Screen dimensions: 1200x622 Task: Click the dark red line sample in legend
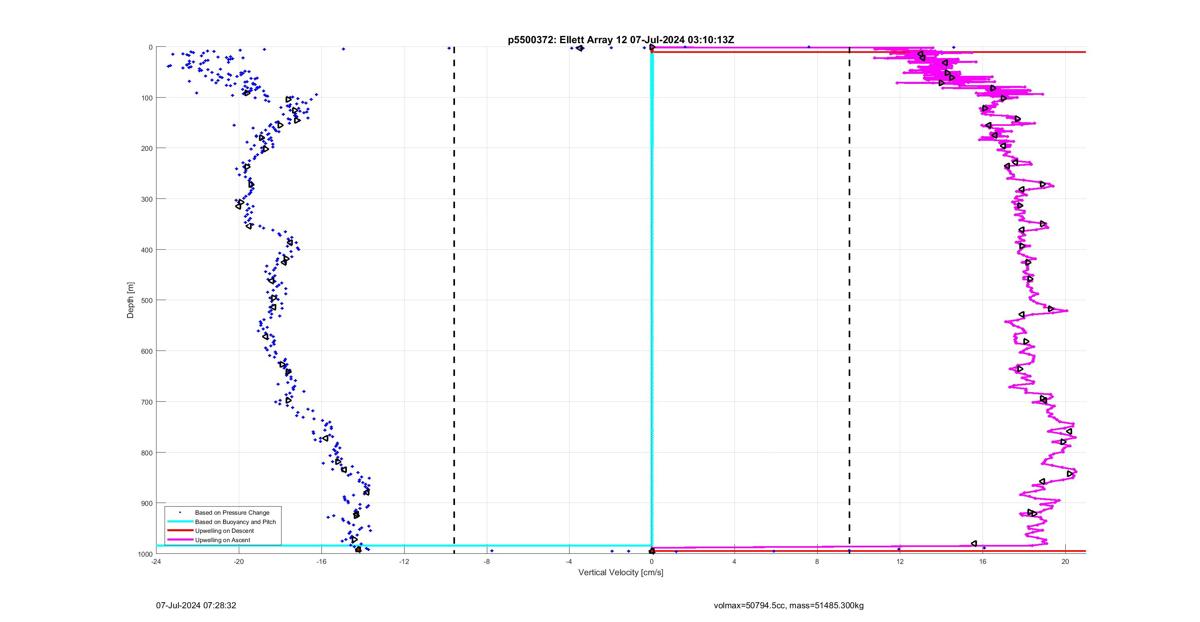pos(180,531)
